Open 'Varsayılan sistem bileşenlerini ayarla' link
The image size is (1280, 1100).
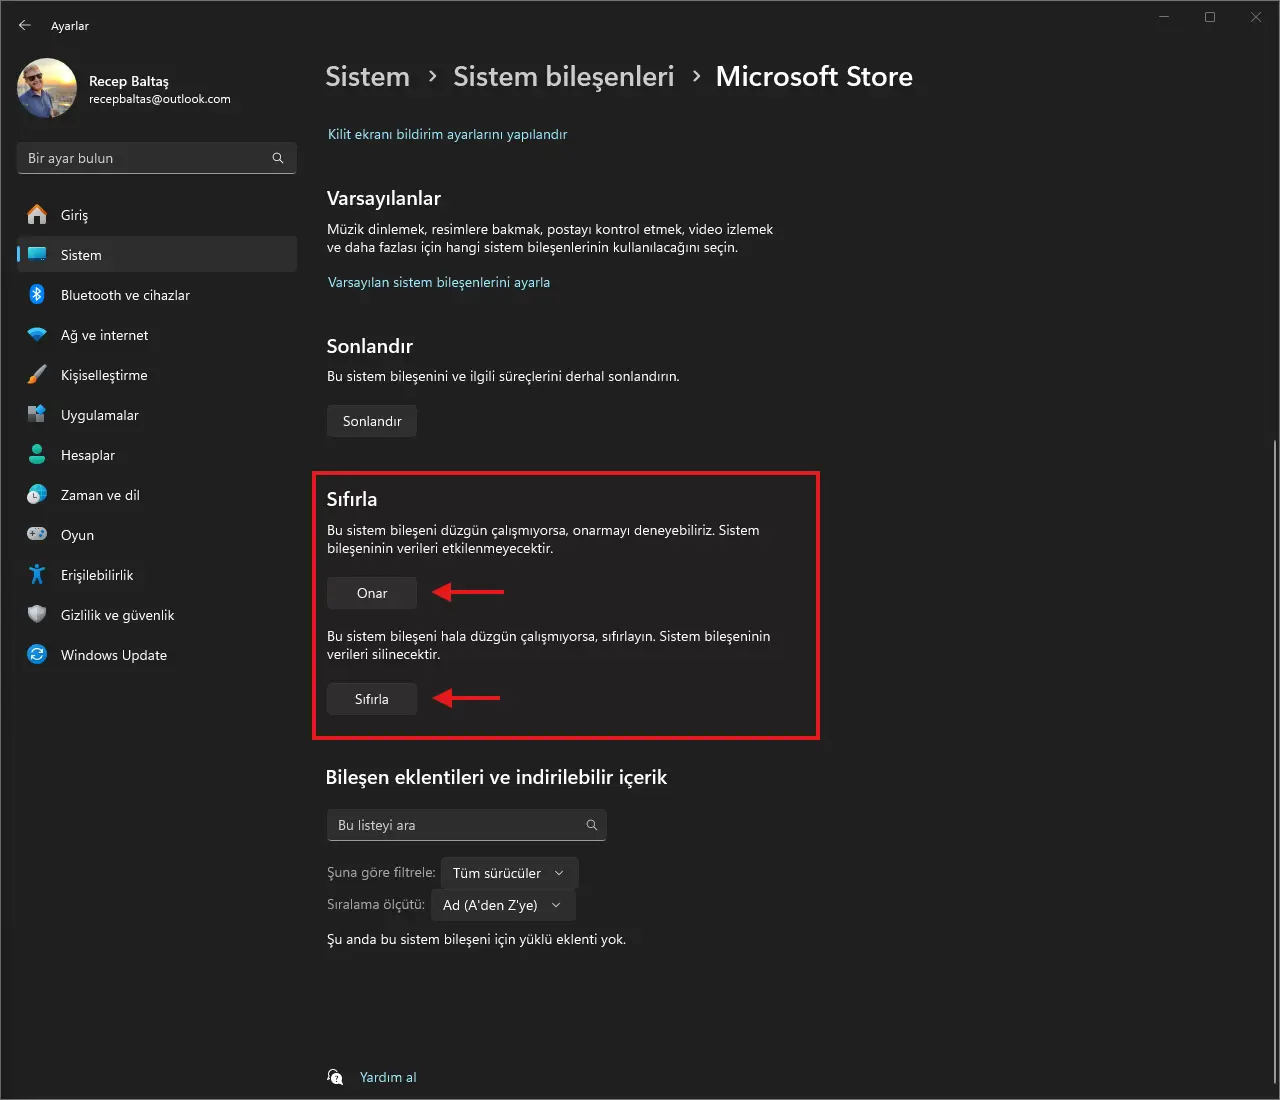pyautogui.click(x=439, y=282)
